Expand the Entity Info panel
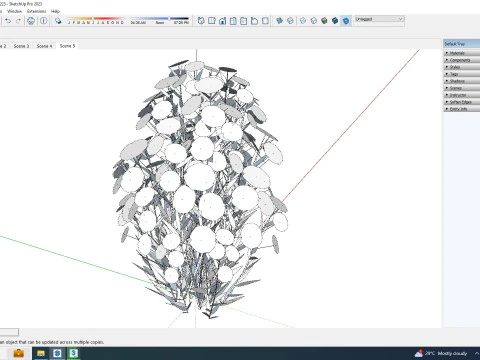 point(462,109)
